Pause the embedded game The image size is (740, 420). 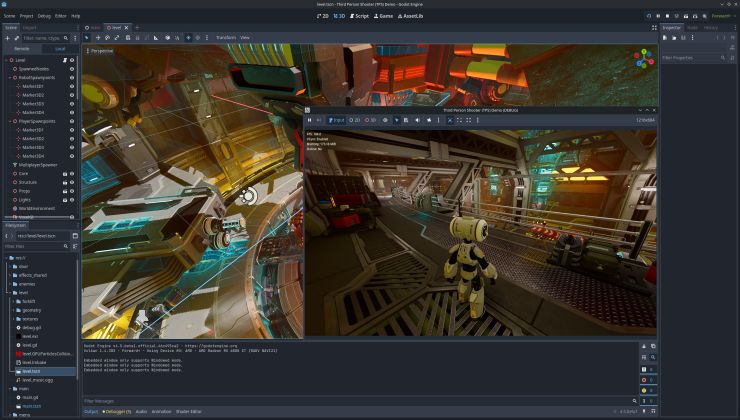(310, 120)
